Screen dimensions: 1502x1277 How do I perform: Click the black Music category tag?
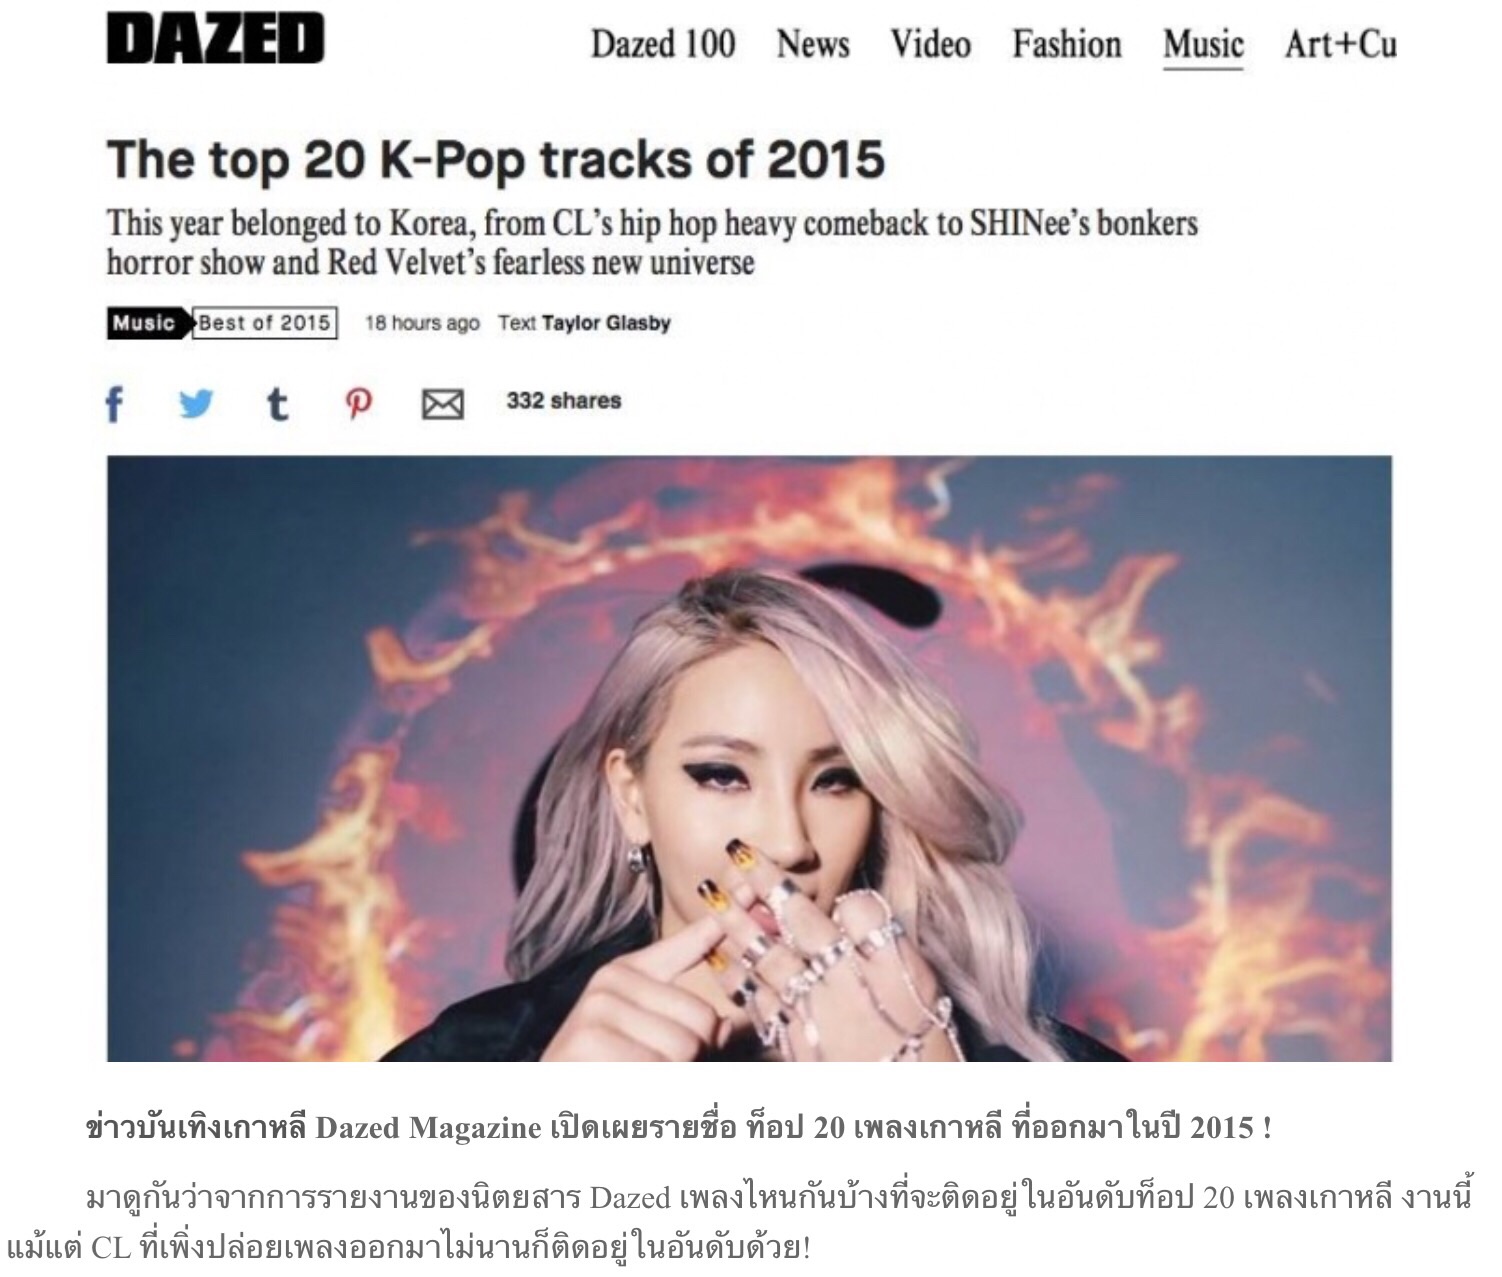click(147, 323)
